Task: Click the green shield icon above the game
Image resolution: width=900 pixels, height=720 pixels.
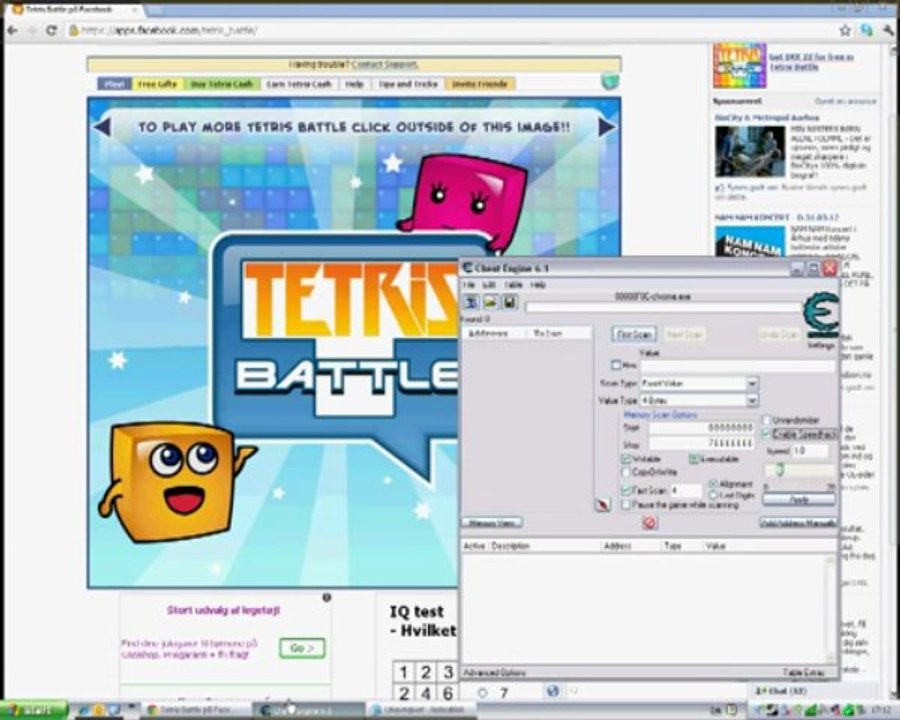Action: pos(610,82)
